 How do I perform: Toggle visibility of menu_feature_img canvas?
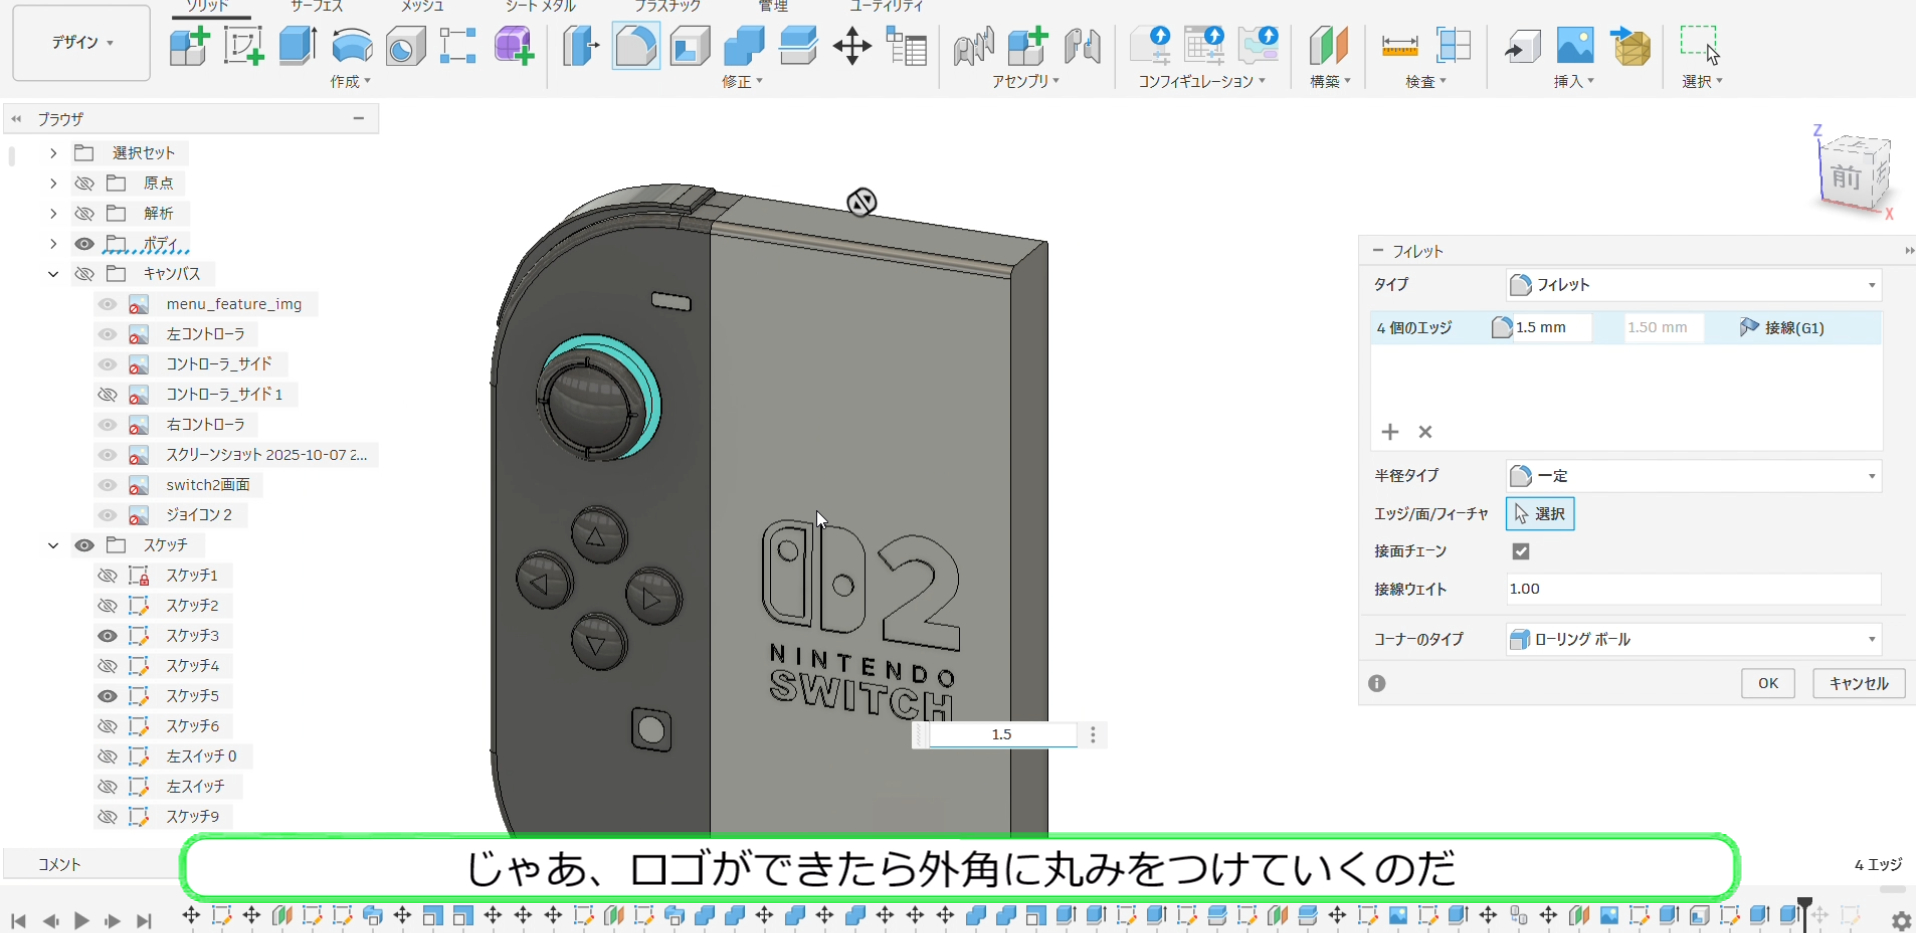108,304
